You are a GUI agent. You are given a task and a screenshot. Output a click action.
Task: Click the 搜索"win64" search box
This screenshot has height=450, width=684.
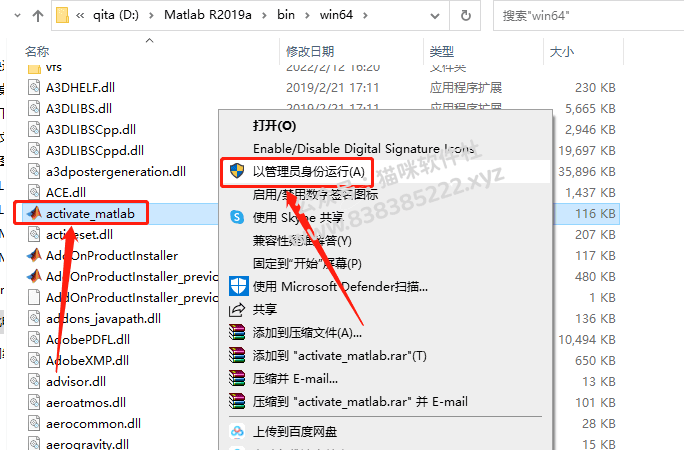click(588, 16)
